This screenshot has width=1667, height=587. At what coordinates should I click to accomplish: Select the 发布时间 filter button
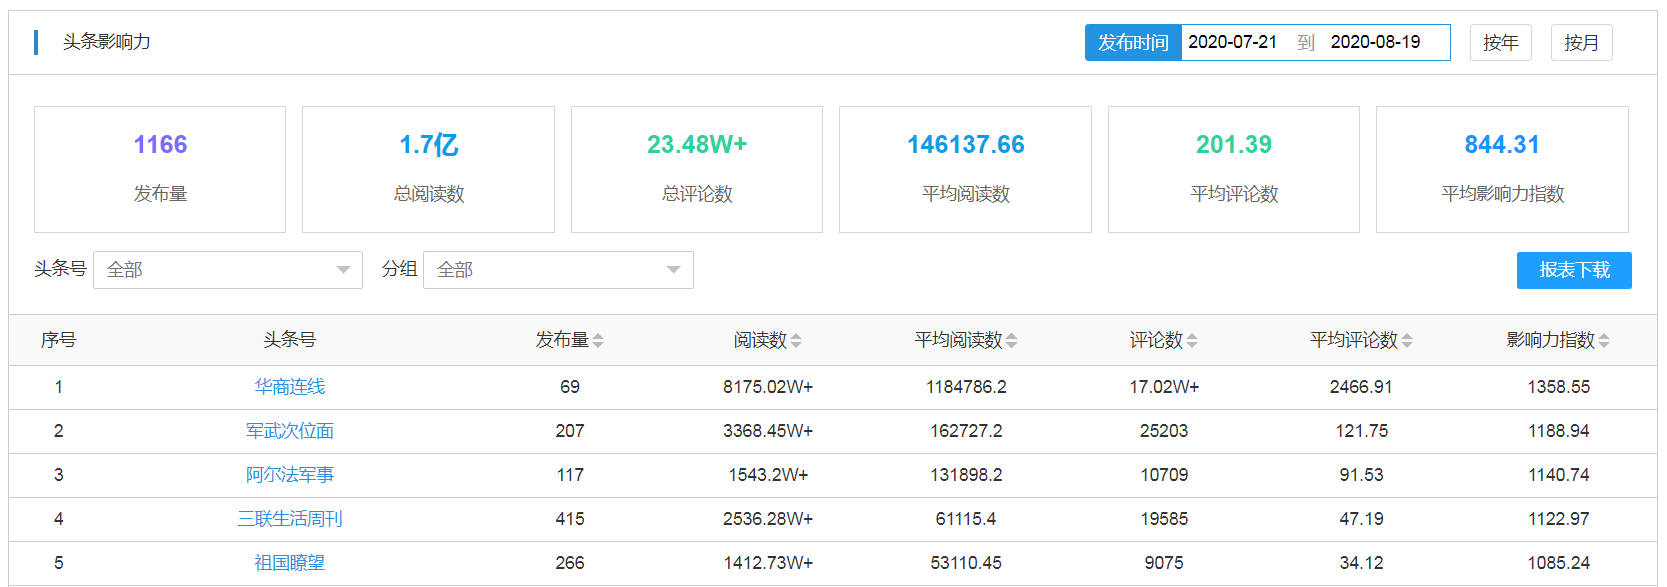tap(1133, 43)
